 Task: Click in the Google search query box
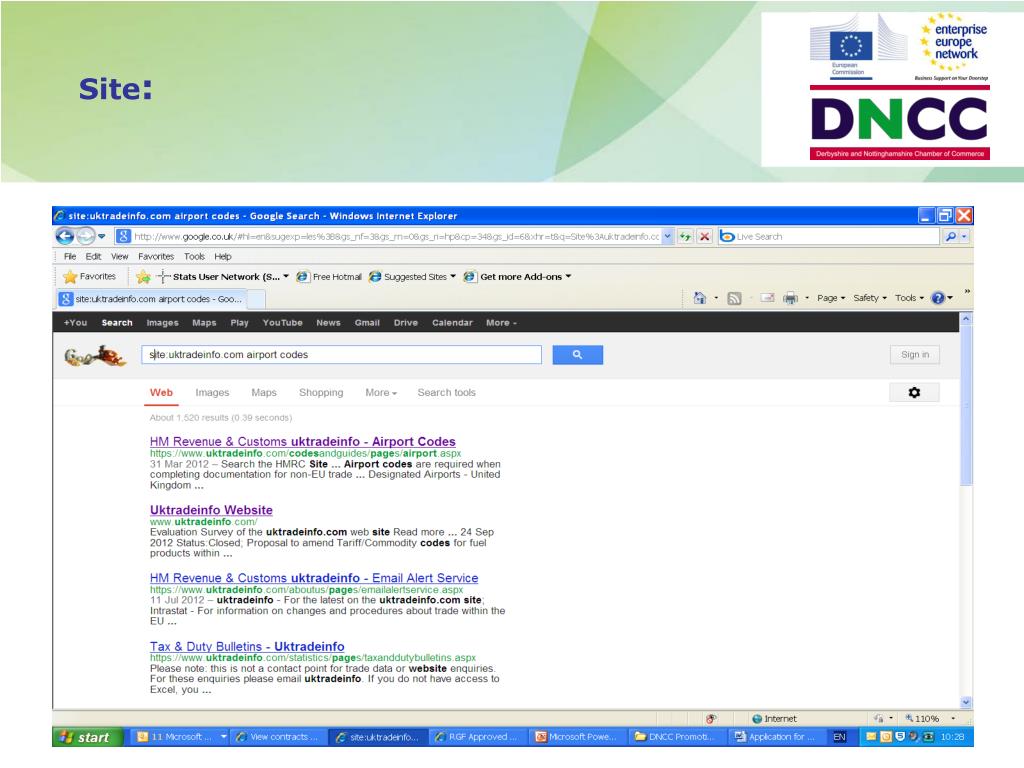point(342,355)
